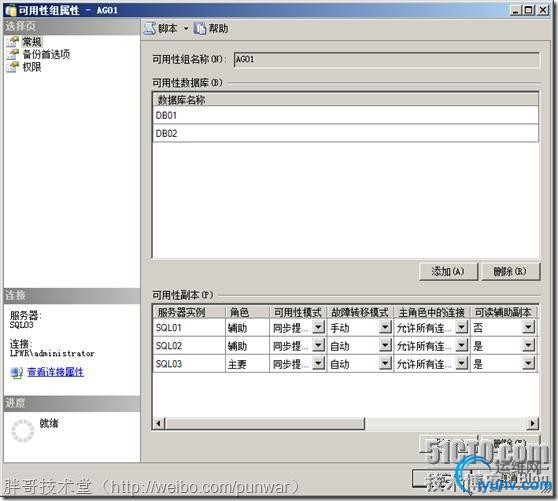Click the 可用性模式 column header
This screenshot has height=501, width=558.
coord(298,312)
